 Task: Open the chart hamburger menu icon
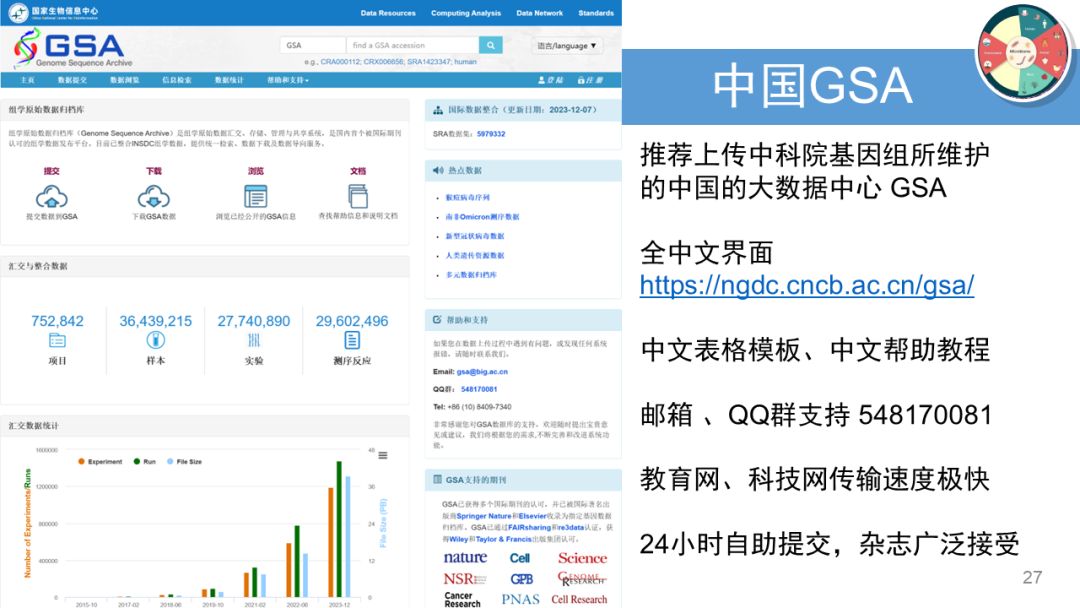pyautogui.click(x=383, y=455)
